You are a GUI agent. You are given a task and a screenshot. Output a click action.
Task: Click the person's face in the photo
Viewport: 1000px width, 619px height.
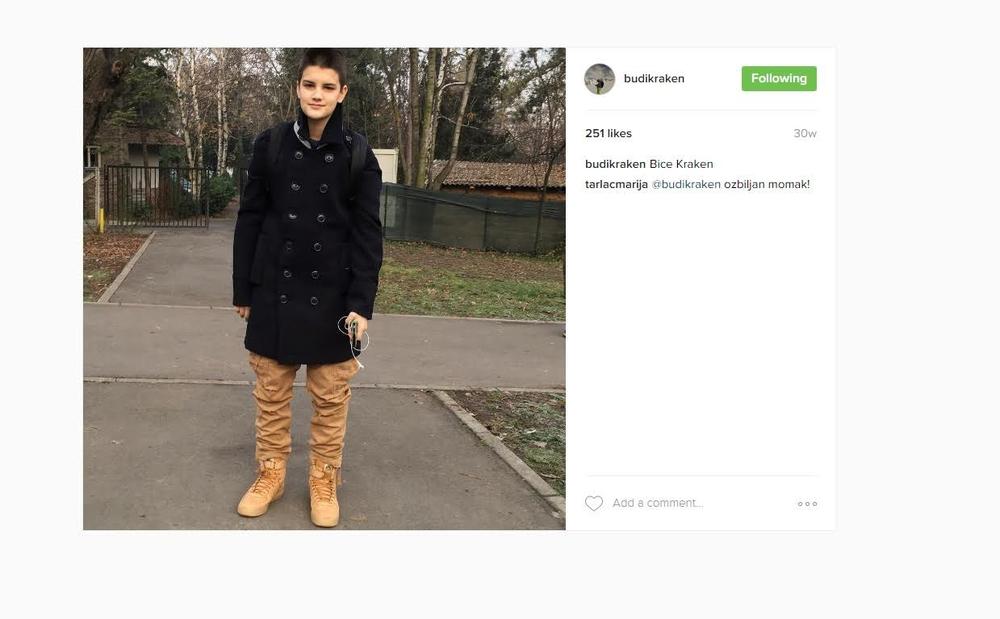click(320, 92)
